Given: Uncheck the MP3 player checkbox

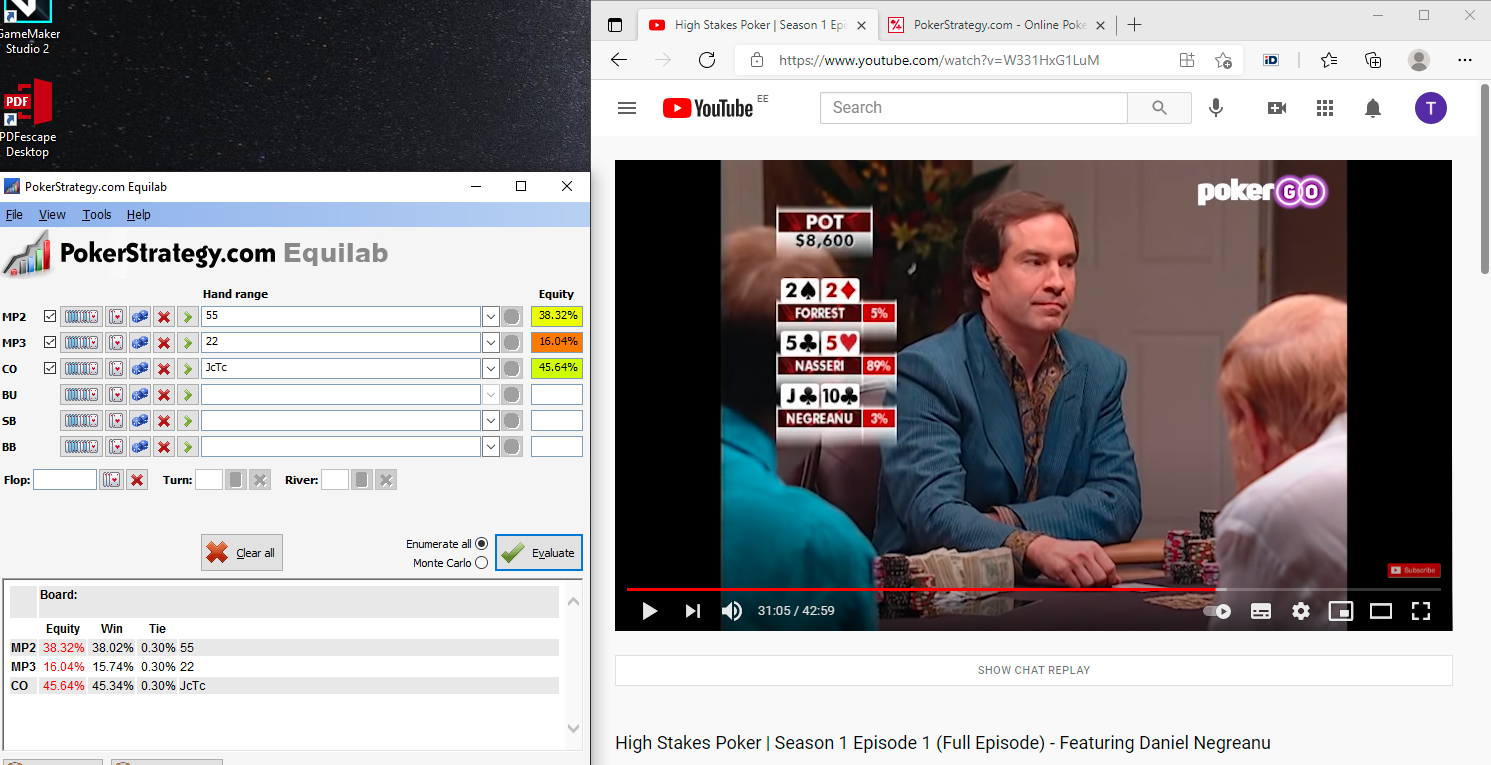Looking at the screenshot, I should (x=50, y=342).
